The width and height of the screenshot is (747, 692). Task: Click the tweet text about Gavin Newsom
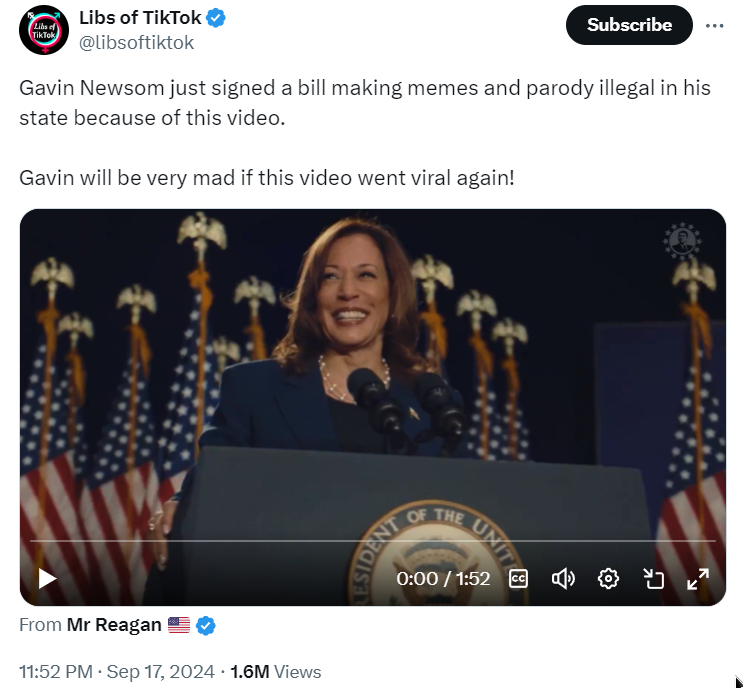[365, 103]
